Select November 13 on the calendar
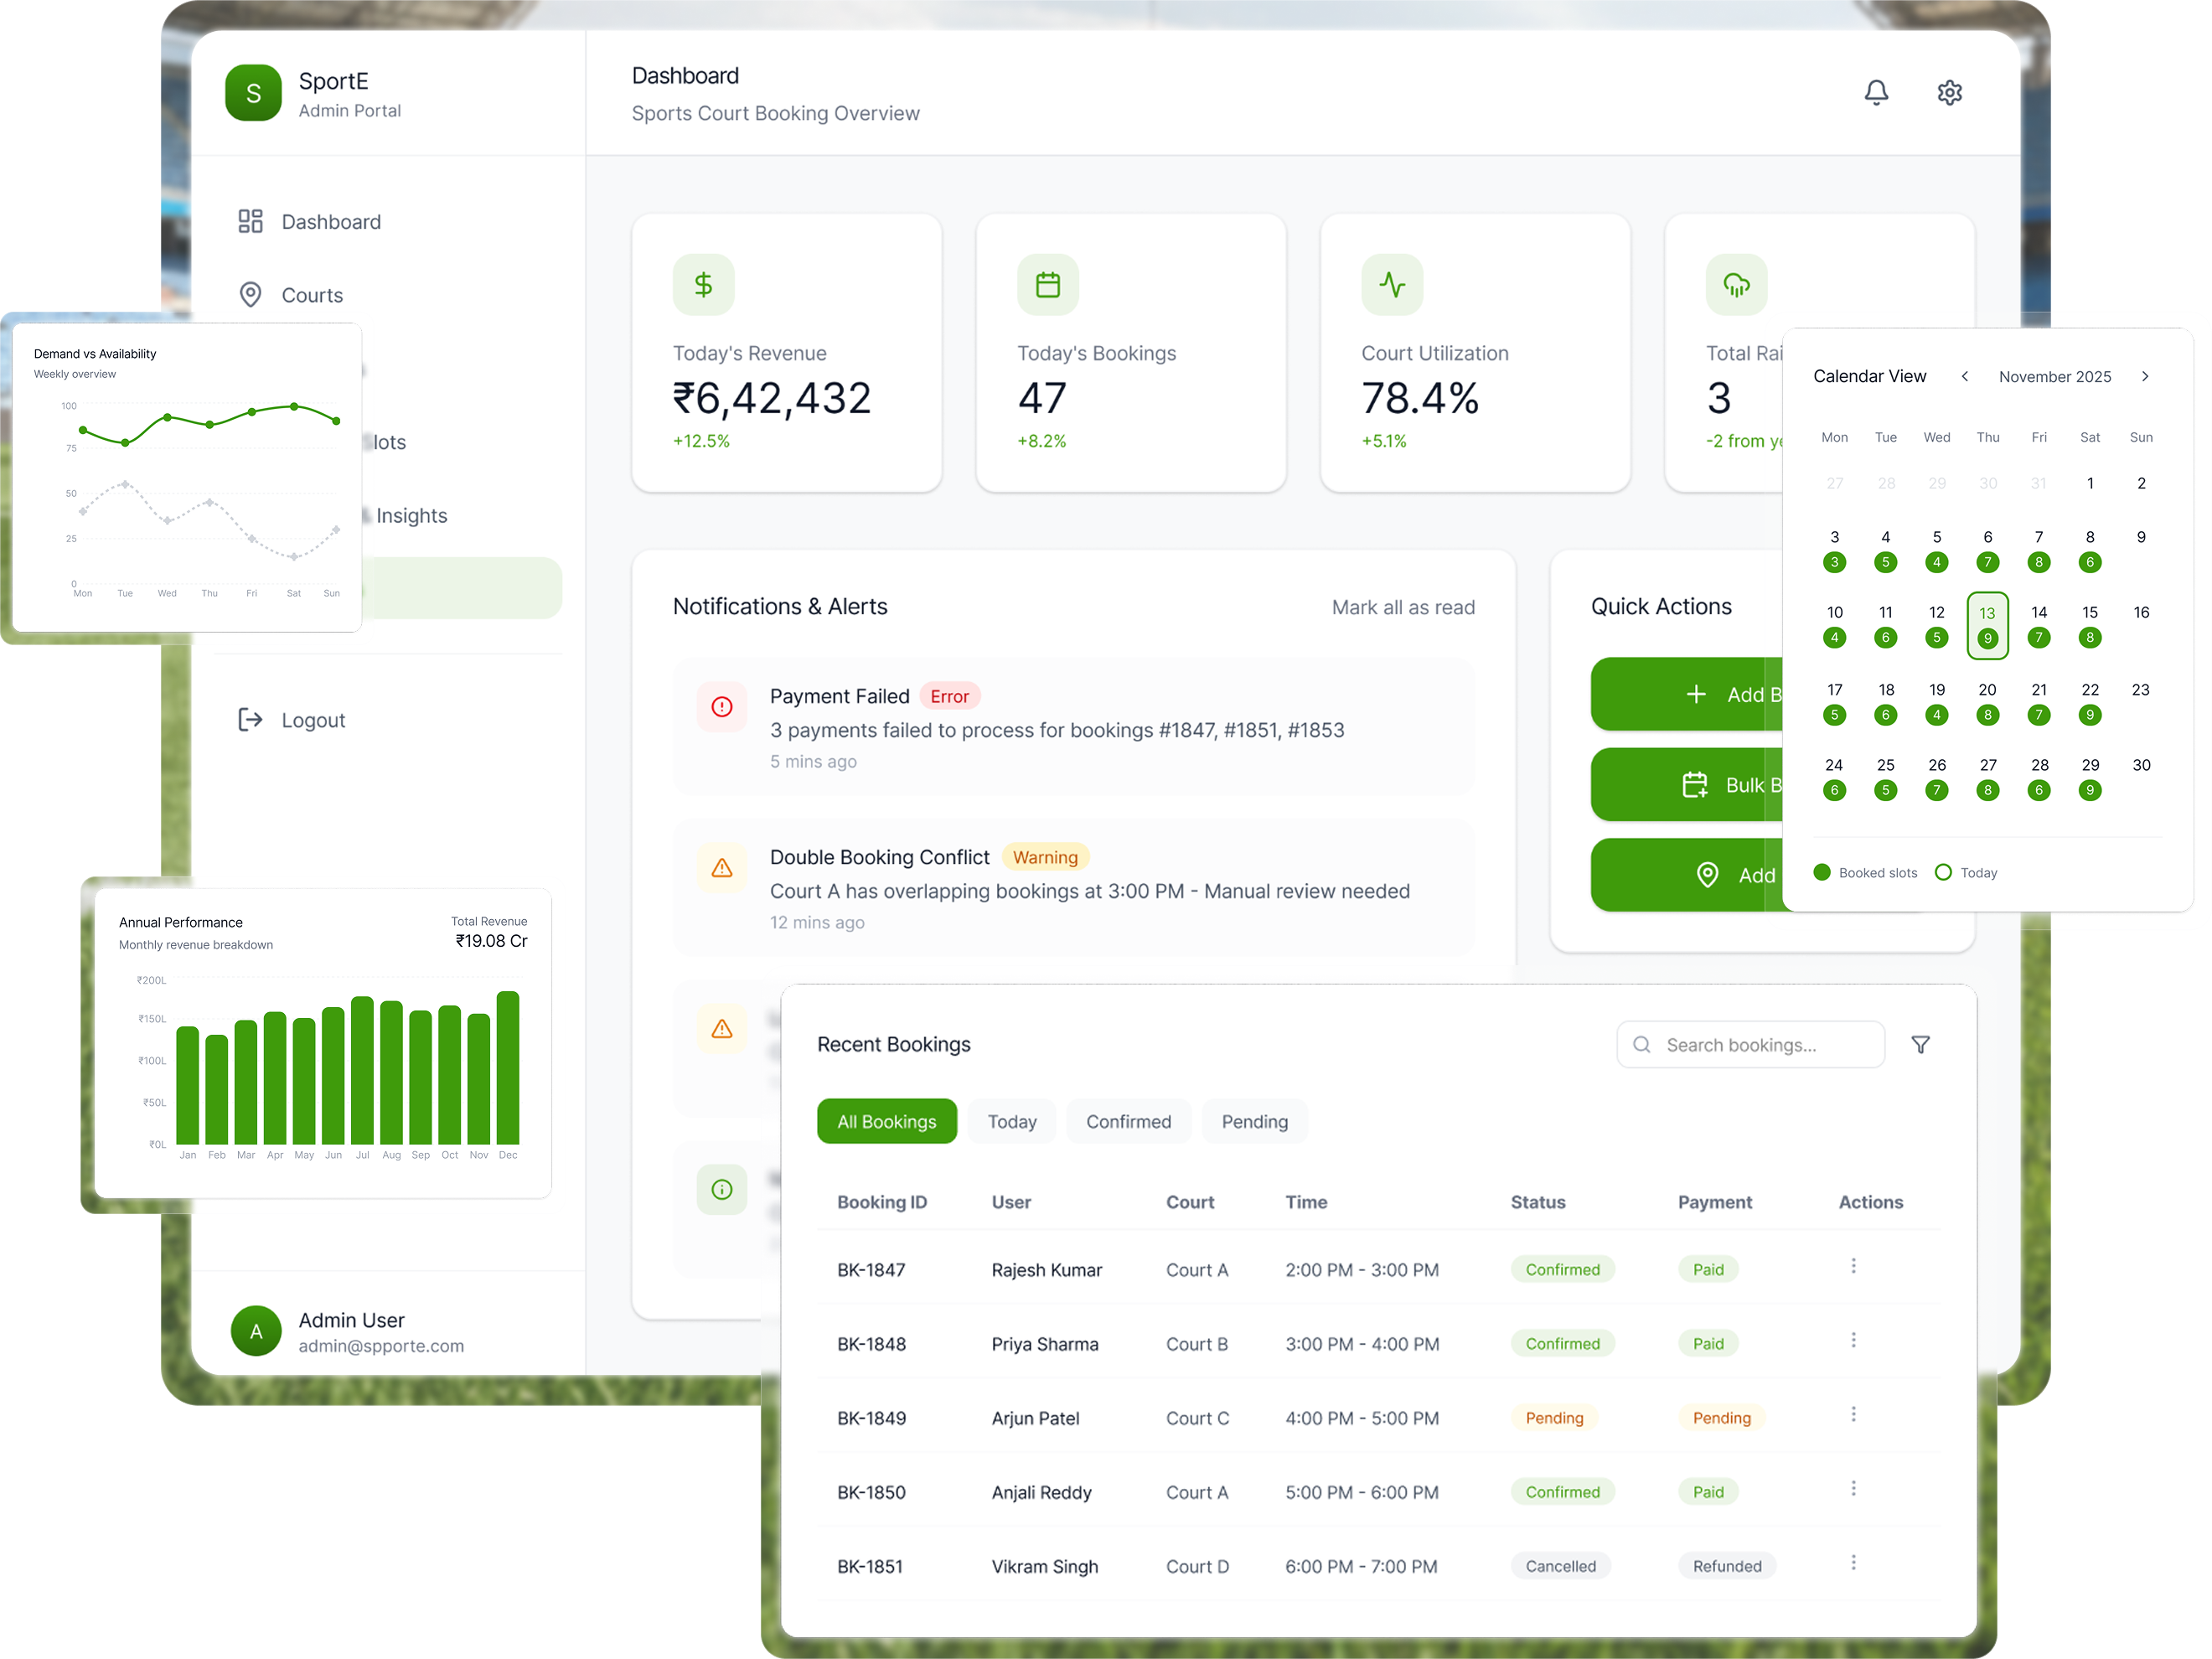This screenshot has height=1659, width=2212. 1988,624
